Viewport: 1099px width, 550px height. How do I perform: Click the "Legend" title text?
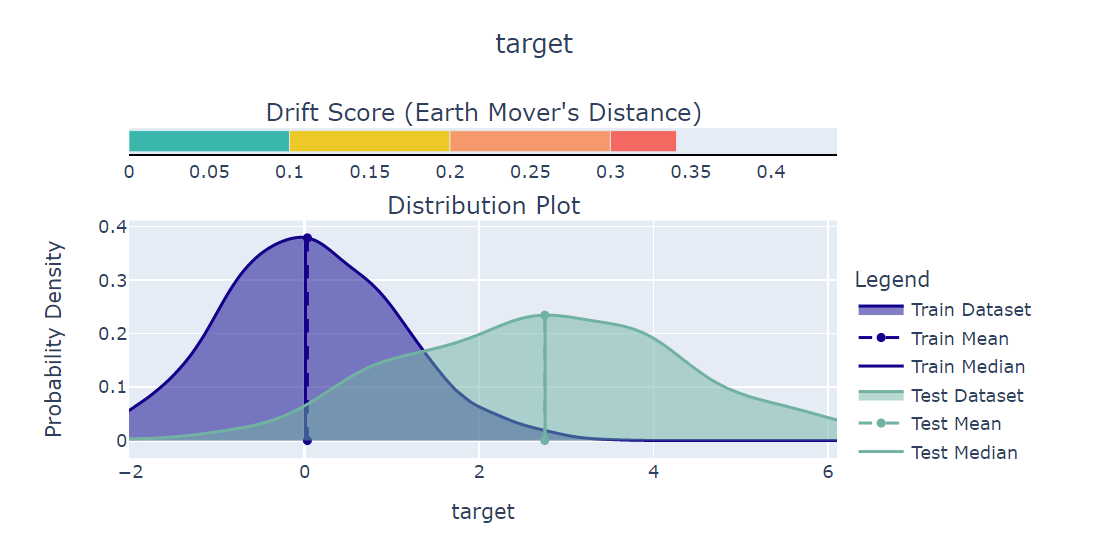pyautogui.click(x=892, y=280)
